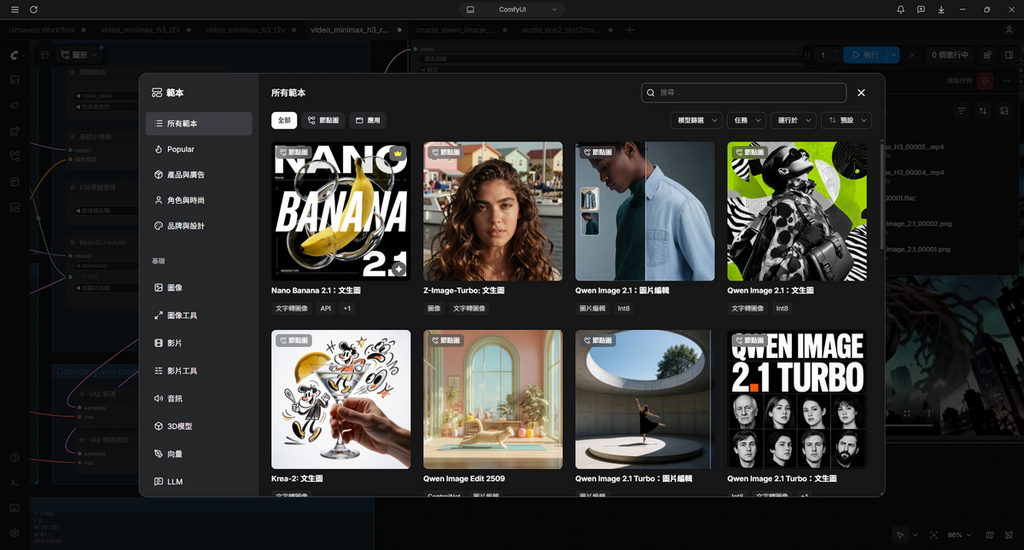Filter templates by 應用 chip
Image resolution: width=1024 pixels, height=550 pixels.
368,120
